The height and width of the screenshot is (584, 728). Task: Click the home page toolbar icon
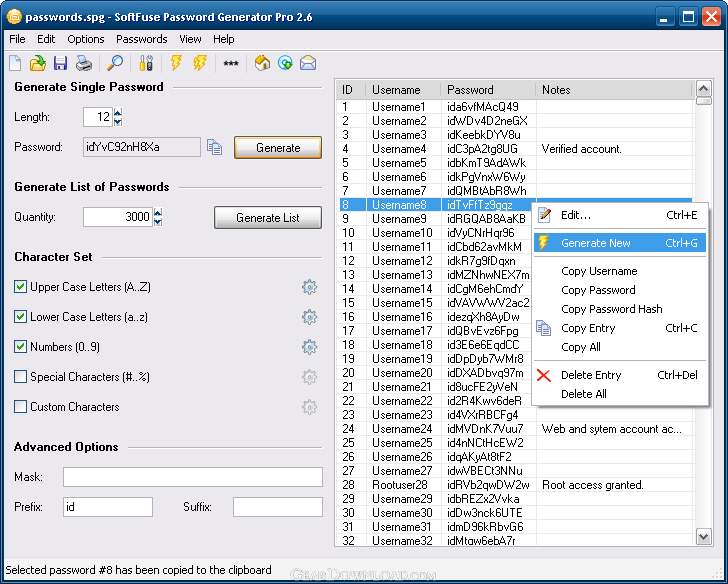[x=262, y=63]
